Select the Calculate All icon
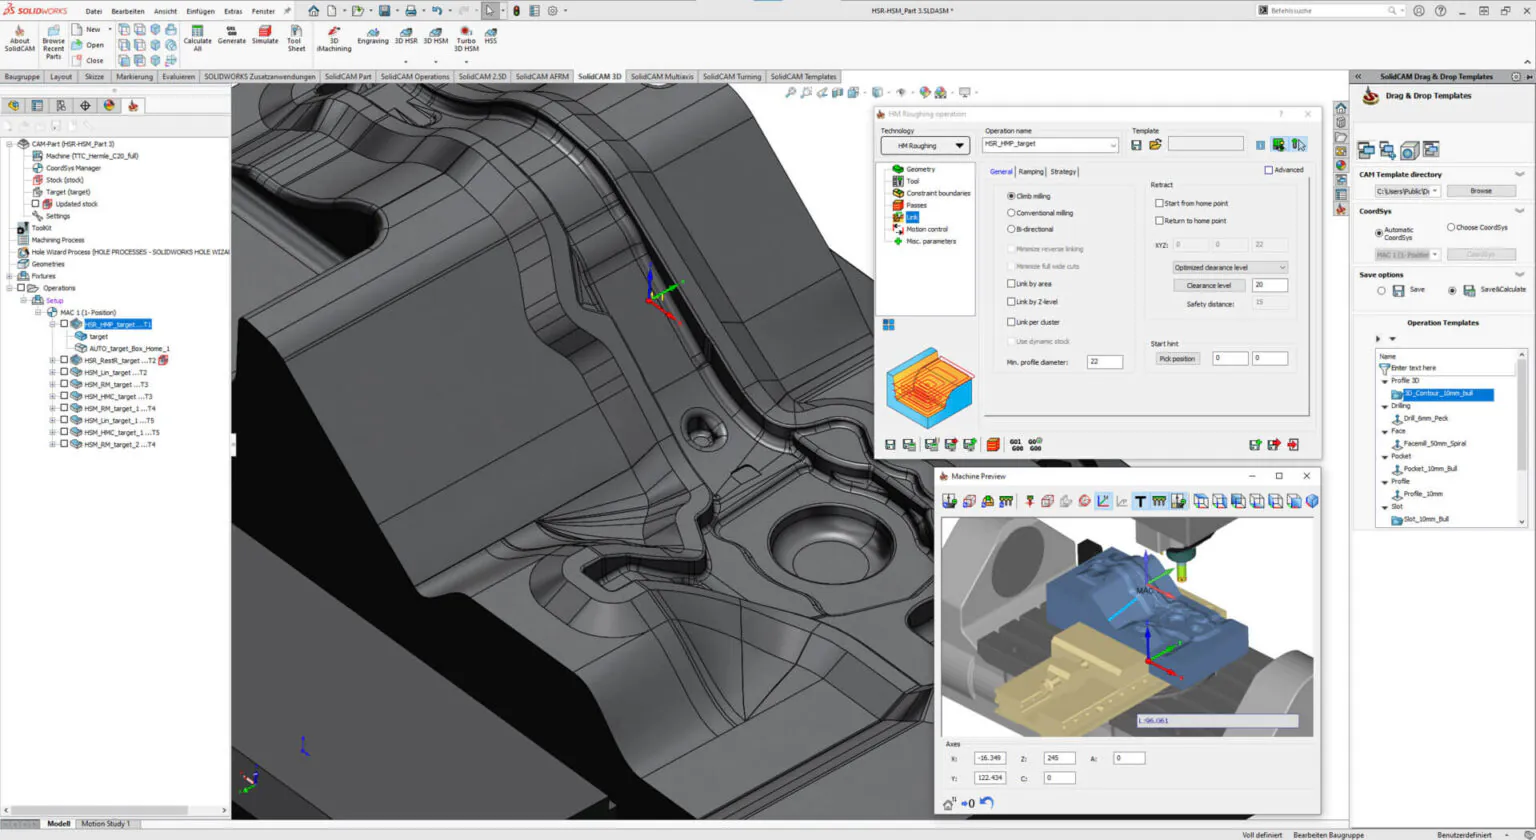This screenshot has height=840, width=1536. [198, 37]
